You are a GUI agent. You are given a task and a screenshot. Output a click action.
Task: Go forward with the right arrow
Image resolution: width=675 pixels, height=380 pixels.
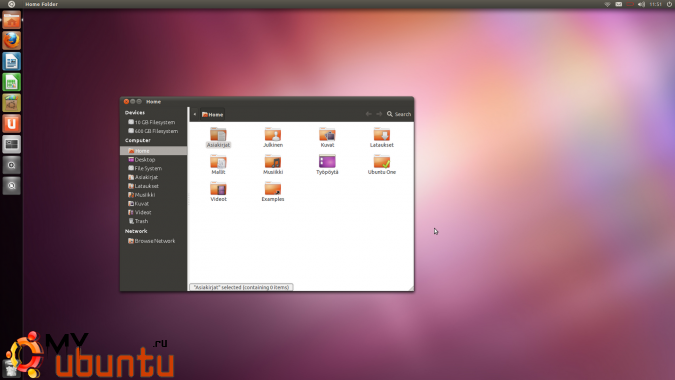[379, 114]
